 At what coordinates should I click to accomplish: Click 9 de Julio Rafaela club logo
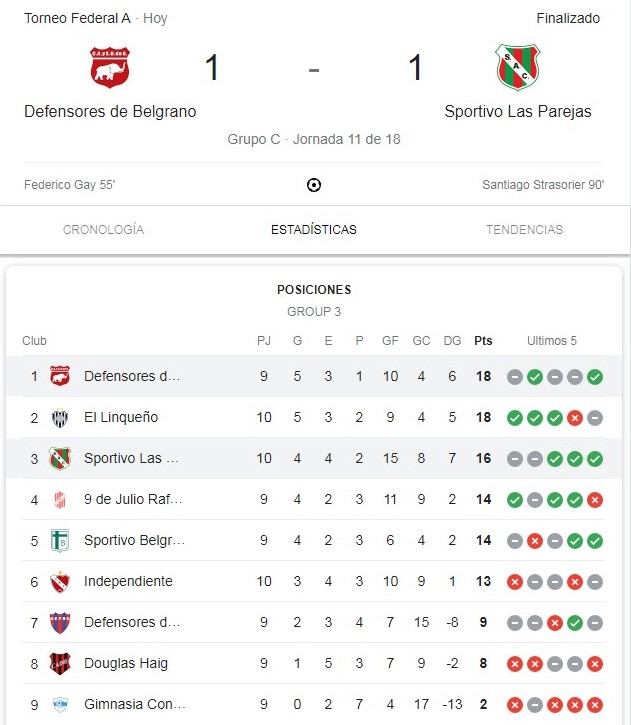60,500
